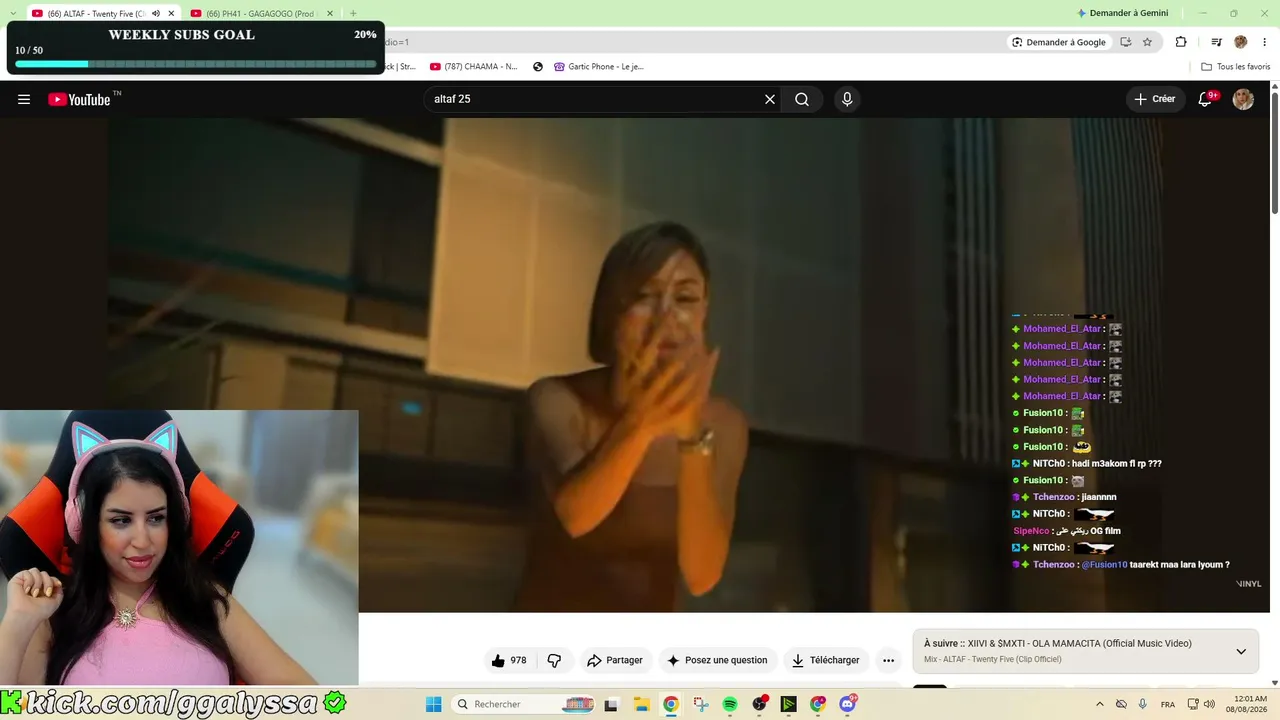Open the Snipping Tool in the taskbar
1280x720 pixels.
[701, 704]
